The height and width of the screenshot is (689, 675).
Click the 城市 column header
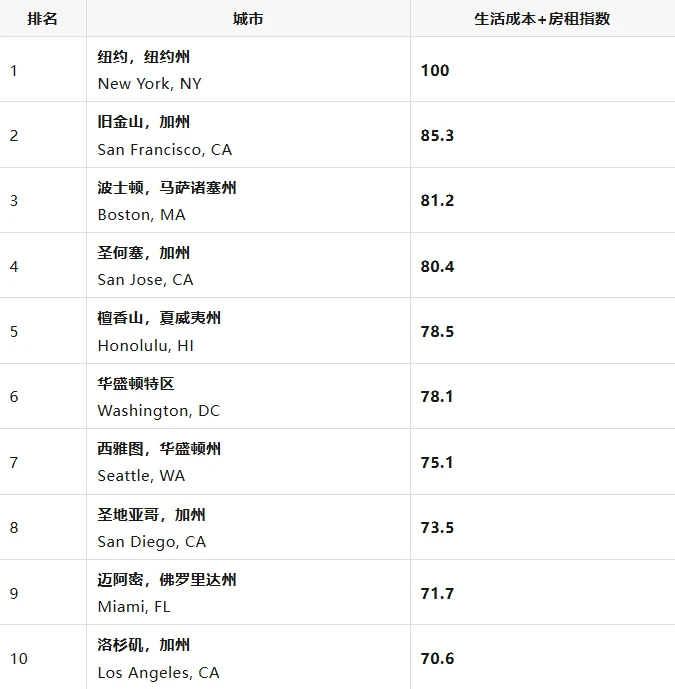(x=248, y=19)
